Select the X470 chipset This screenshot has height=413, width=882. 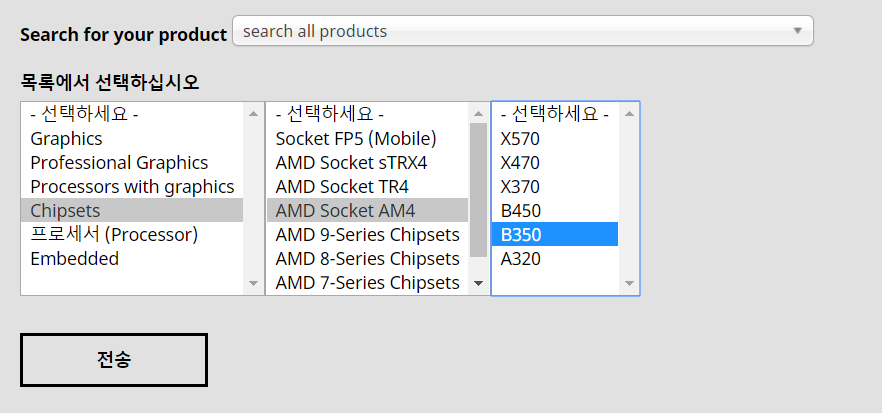555,163
